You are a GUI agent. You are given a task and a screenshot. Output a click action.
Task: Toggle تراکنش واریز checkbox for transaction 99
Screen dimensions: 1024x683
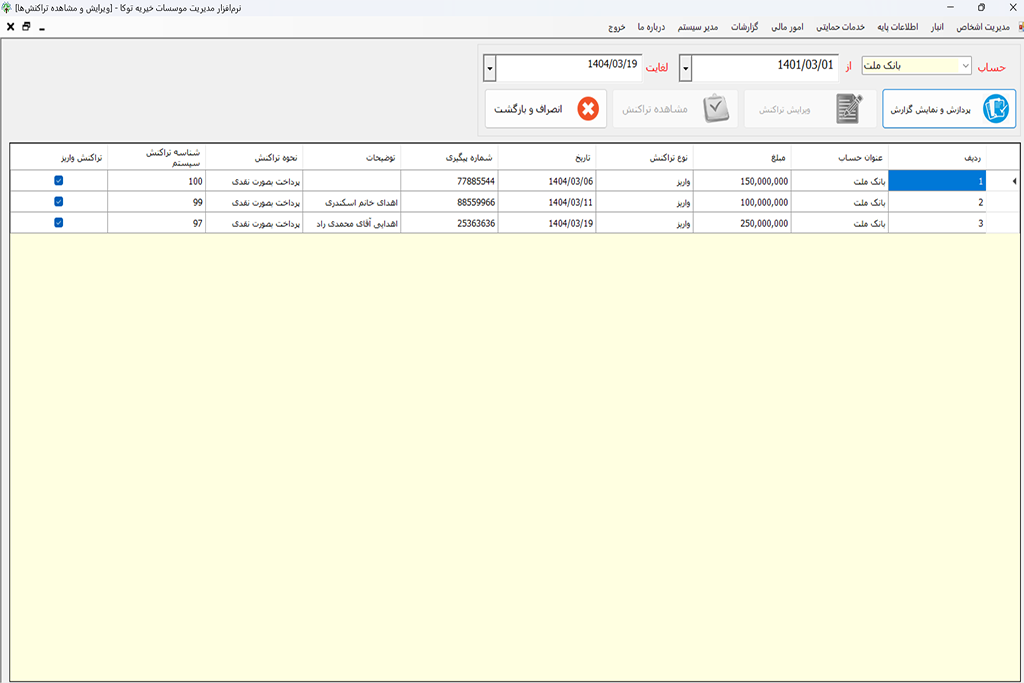point(59,201)
